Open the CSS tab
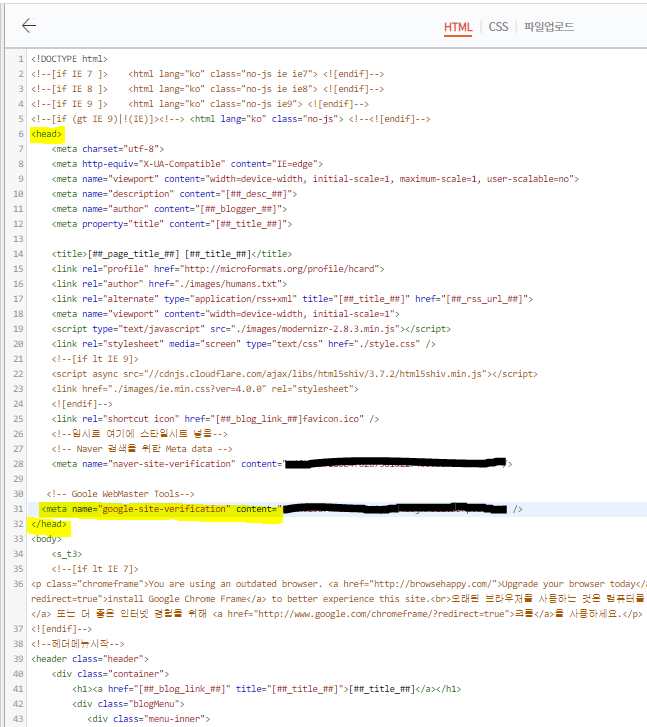 498,27
